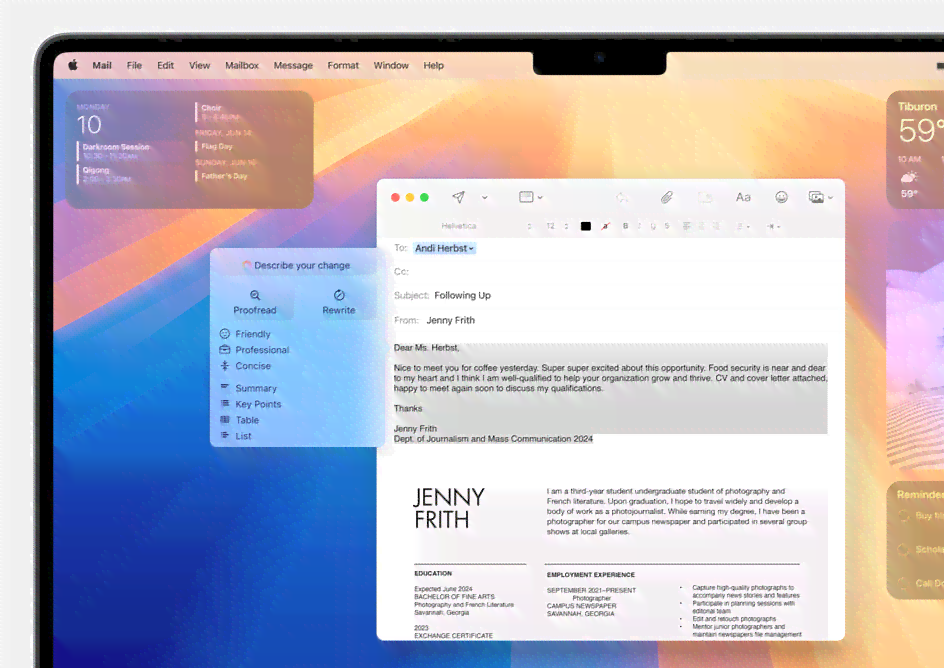Open the Mailbox menu

[242, 65]
